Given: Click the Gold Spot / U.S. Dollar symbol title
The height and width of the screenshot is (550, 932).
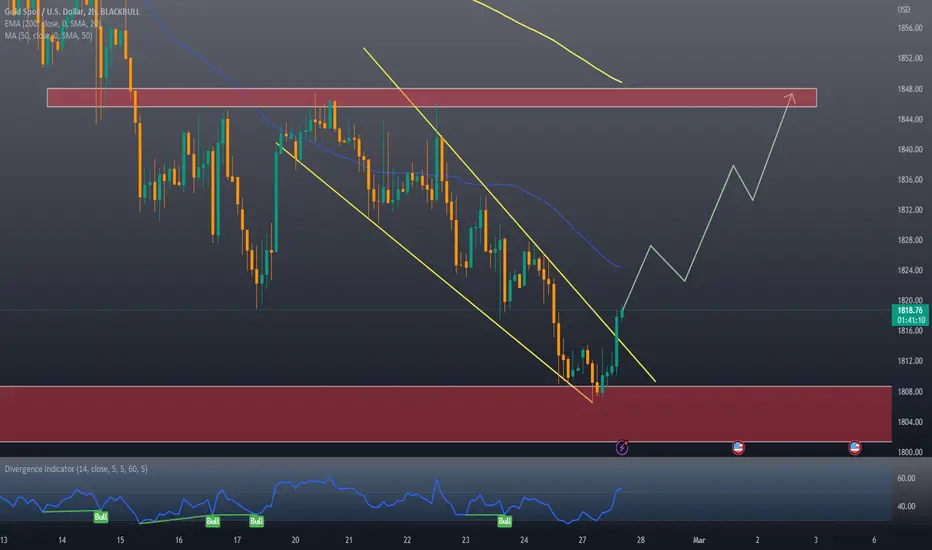Looking at the screenshot, I should click(x=72, y=11).
